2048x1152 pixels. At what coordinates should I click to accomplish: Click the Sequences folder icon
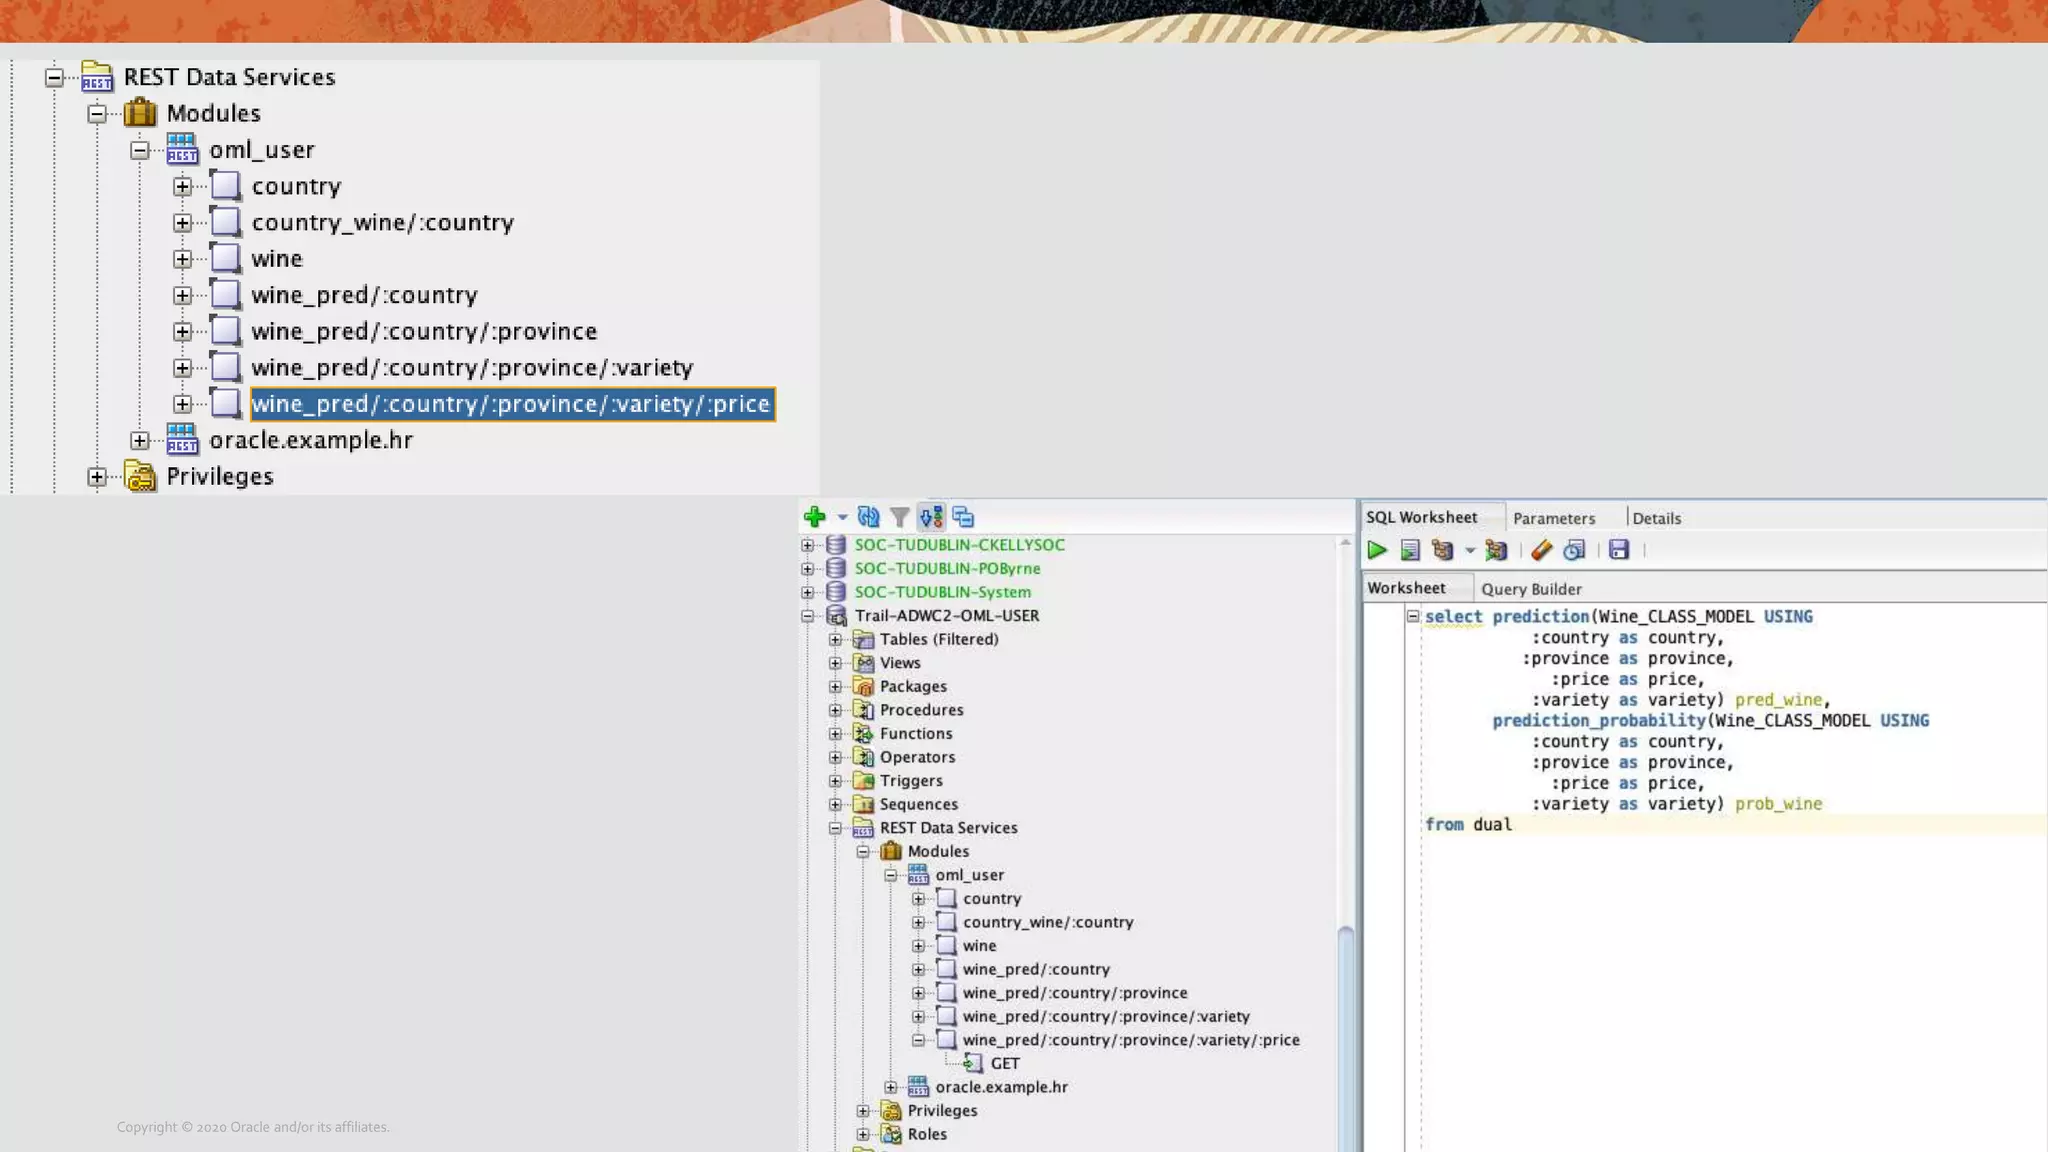pos(863,804)
